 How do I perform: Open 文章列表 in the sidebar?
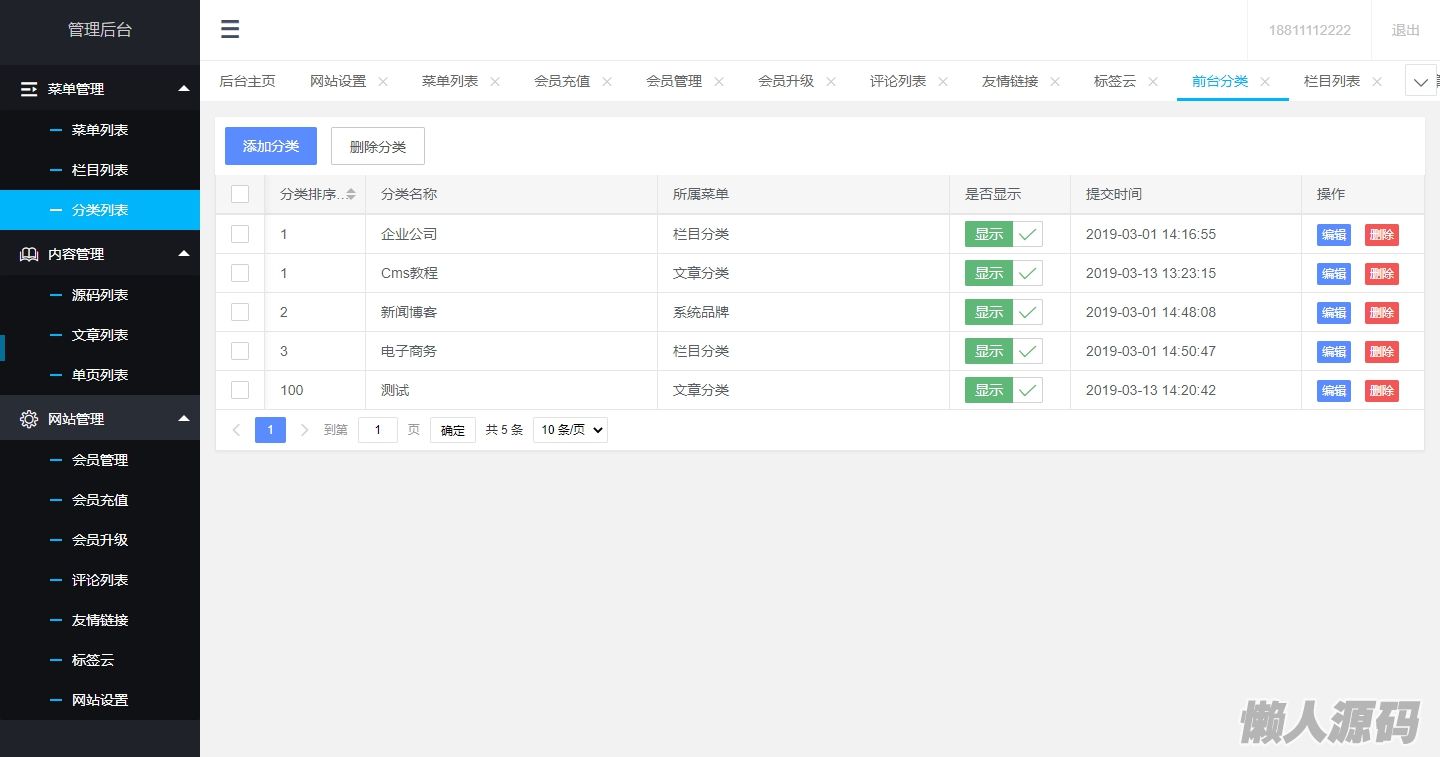coord(100,335)
